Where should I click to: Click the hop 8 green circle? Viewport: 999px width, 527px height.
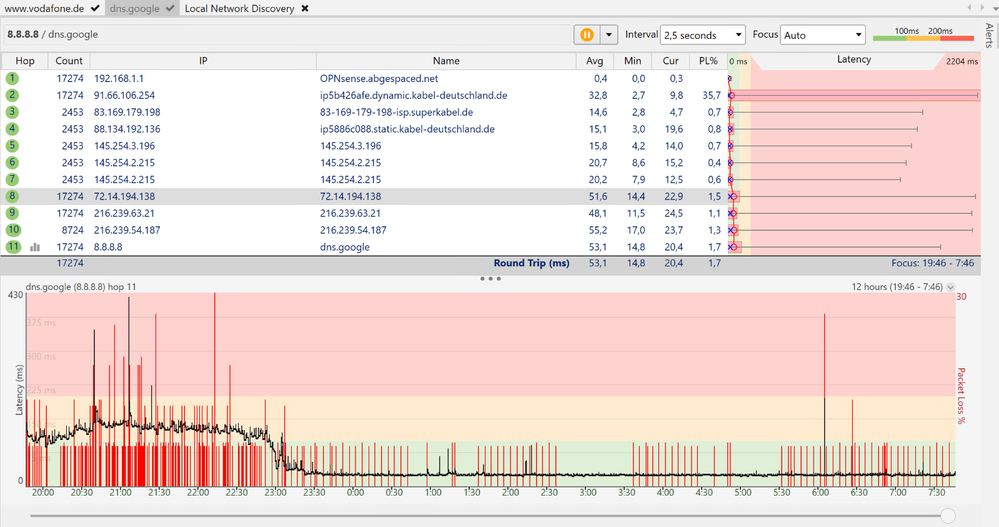pos(12,197)
